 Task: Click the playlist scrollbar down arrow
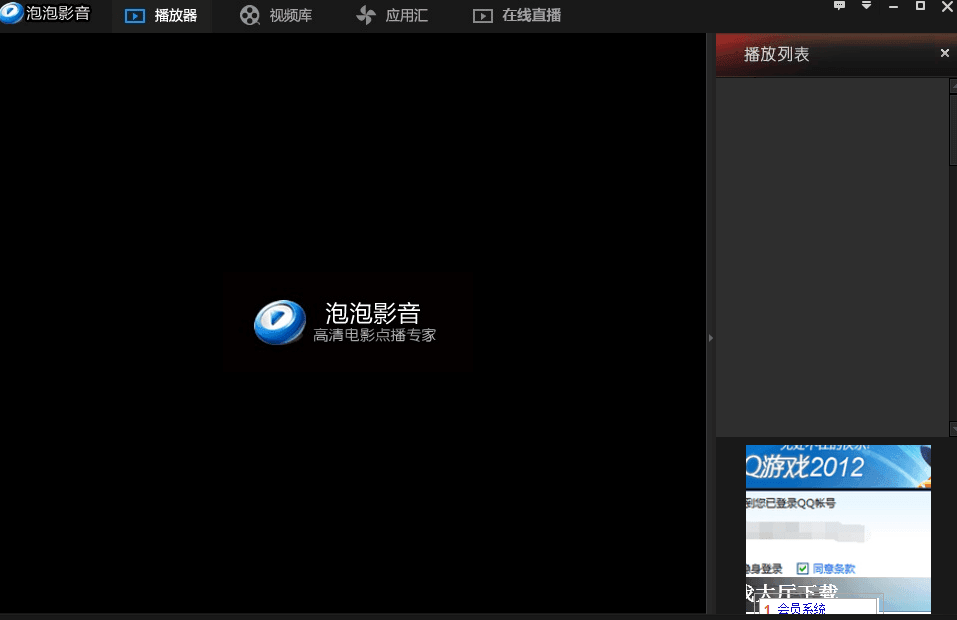coord(952,428)
